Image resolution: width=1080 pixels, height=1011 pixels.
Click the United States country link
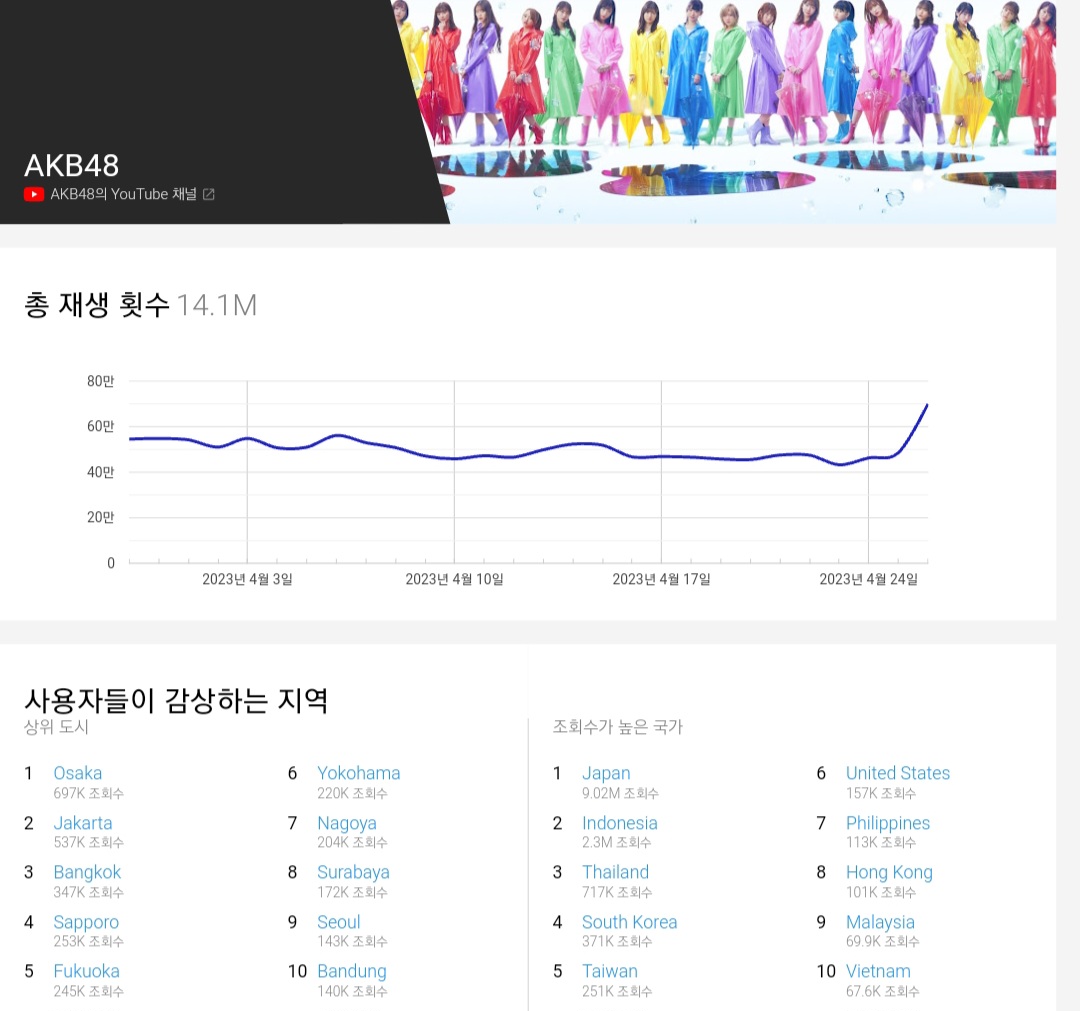tap(897, 773)
